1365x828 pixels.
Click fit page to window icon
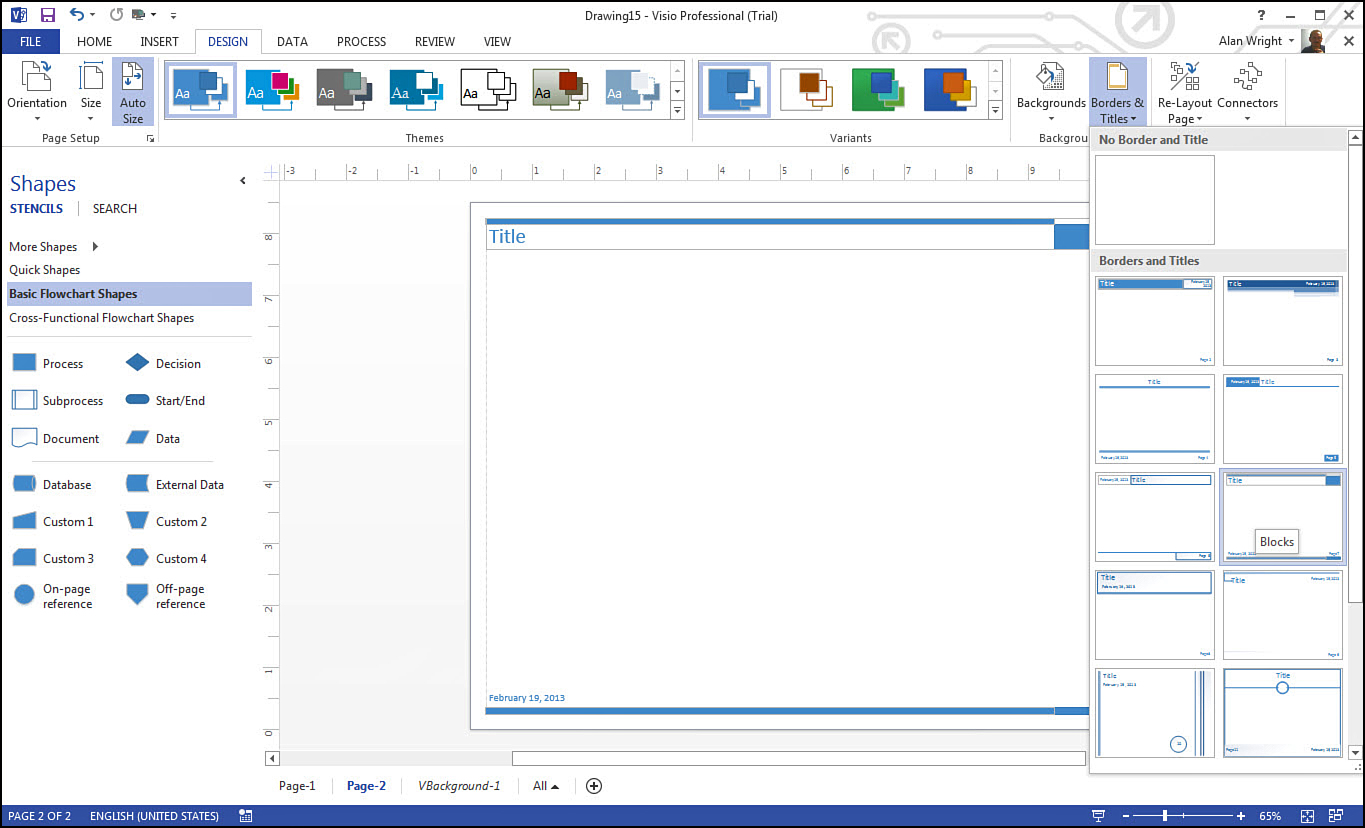[1307, 816]
